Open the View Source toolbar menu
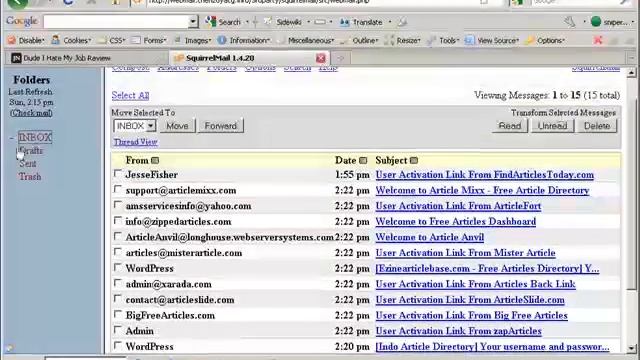This screenshot has height=360, width=640. (493, 40)
